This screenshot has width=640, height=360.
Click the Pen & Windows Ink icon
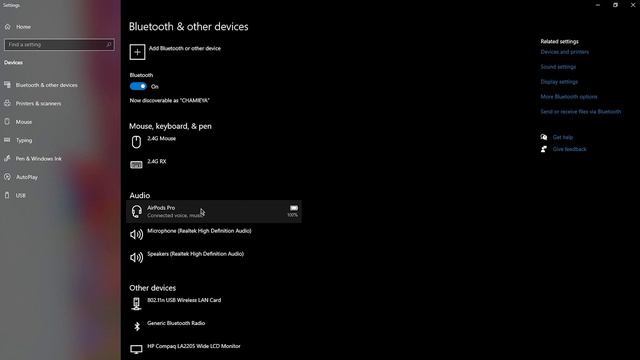coord(7,158)
